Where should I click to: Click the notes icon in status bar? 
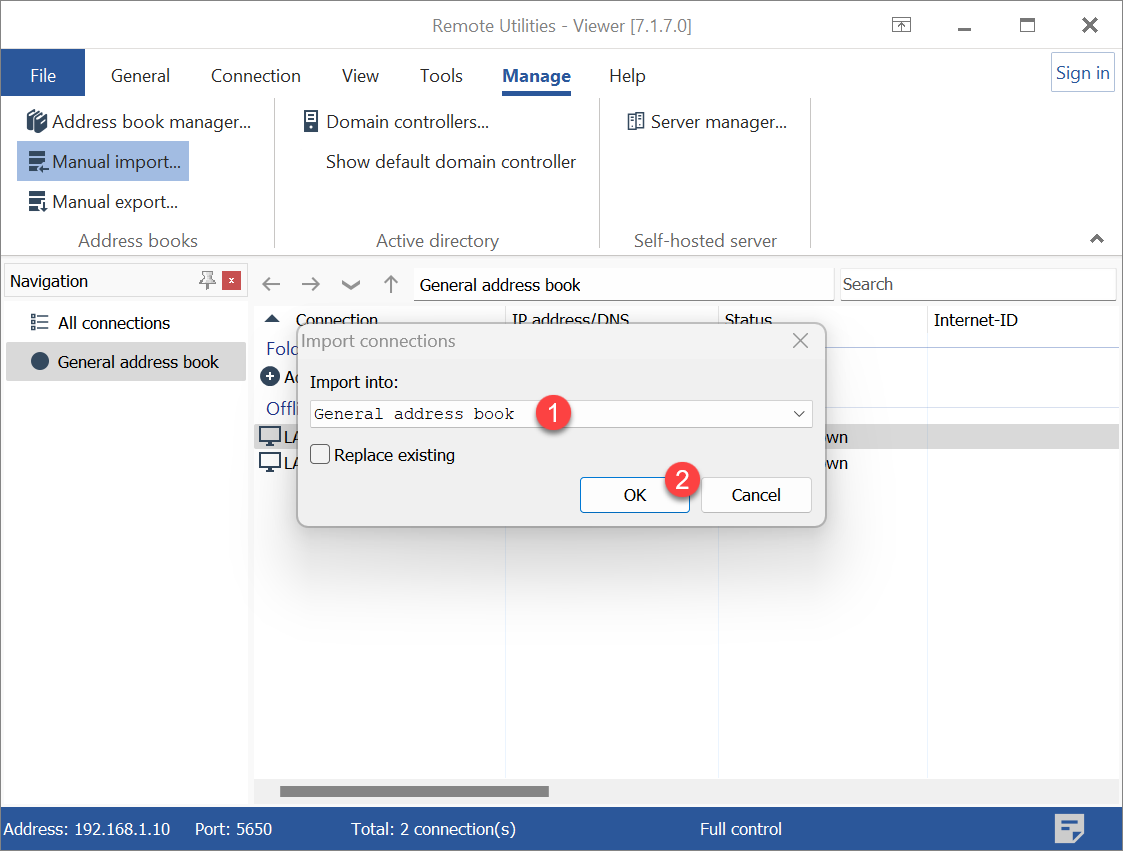coord(1070,829)
